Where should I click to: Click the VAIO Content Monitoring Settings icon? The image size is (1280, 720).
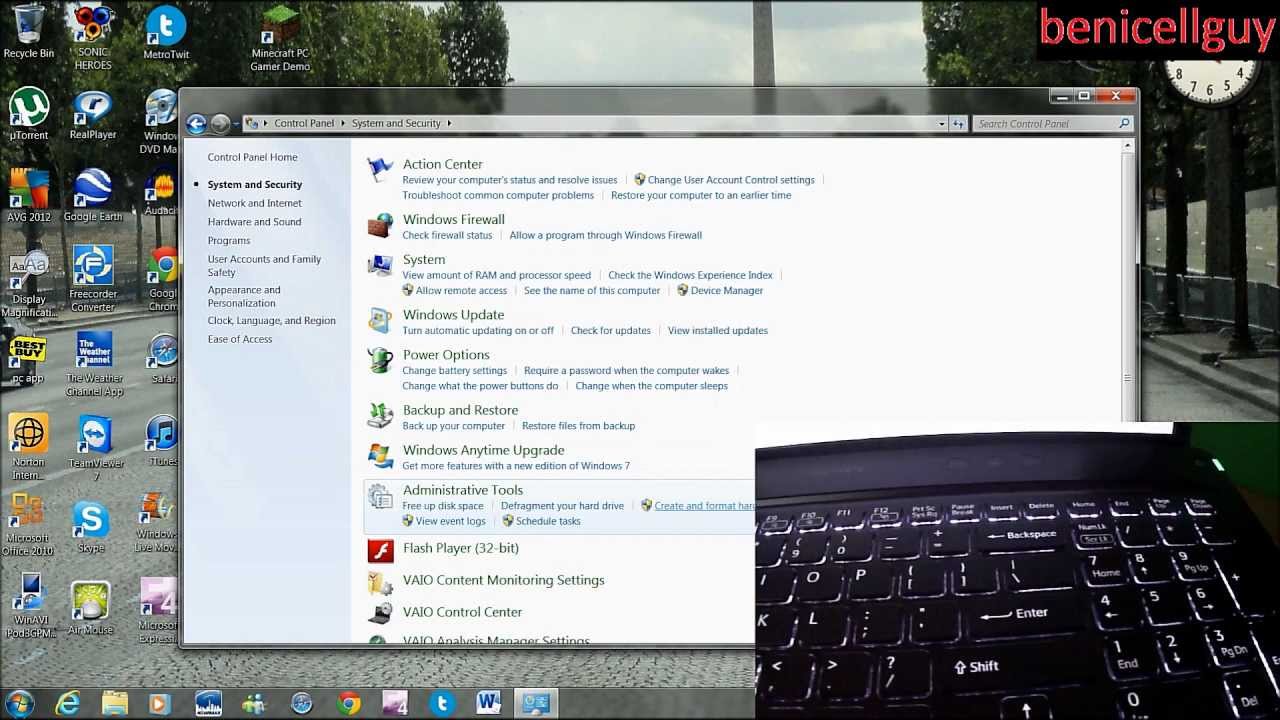(x=380, y=582)
